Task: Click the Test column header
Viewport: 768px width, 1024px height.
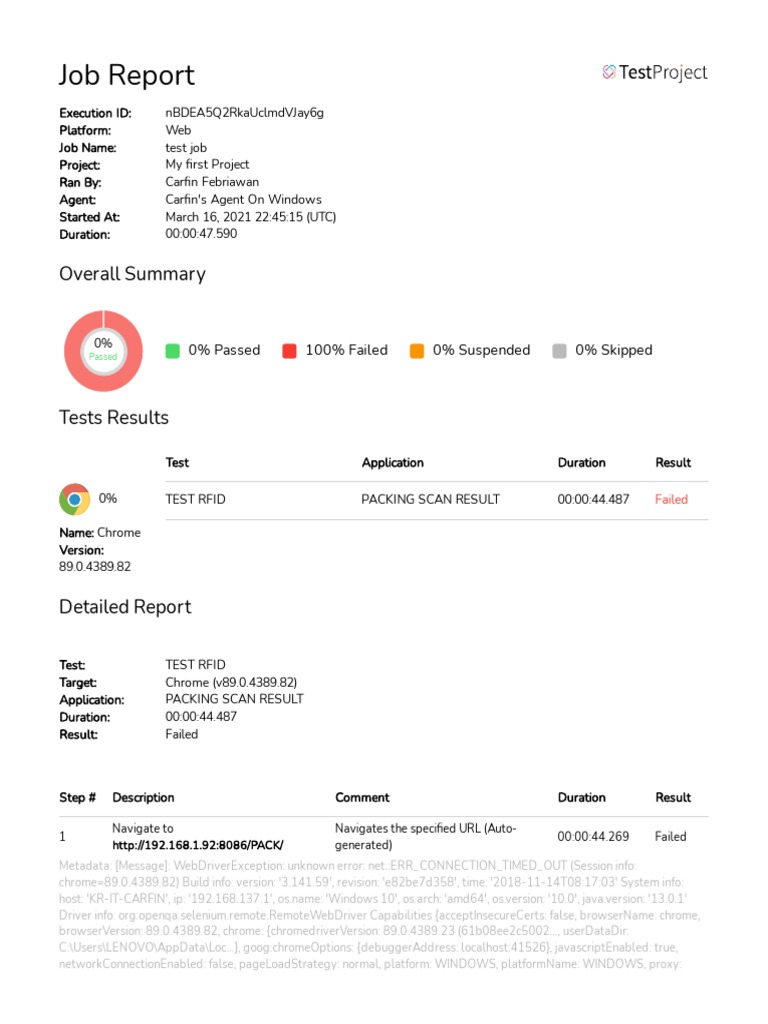Action: click(177, 462)
